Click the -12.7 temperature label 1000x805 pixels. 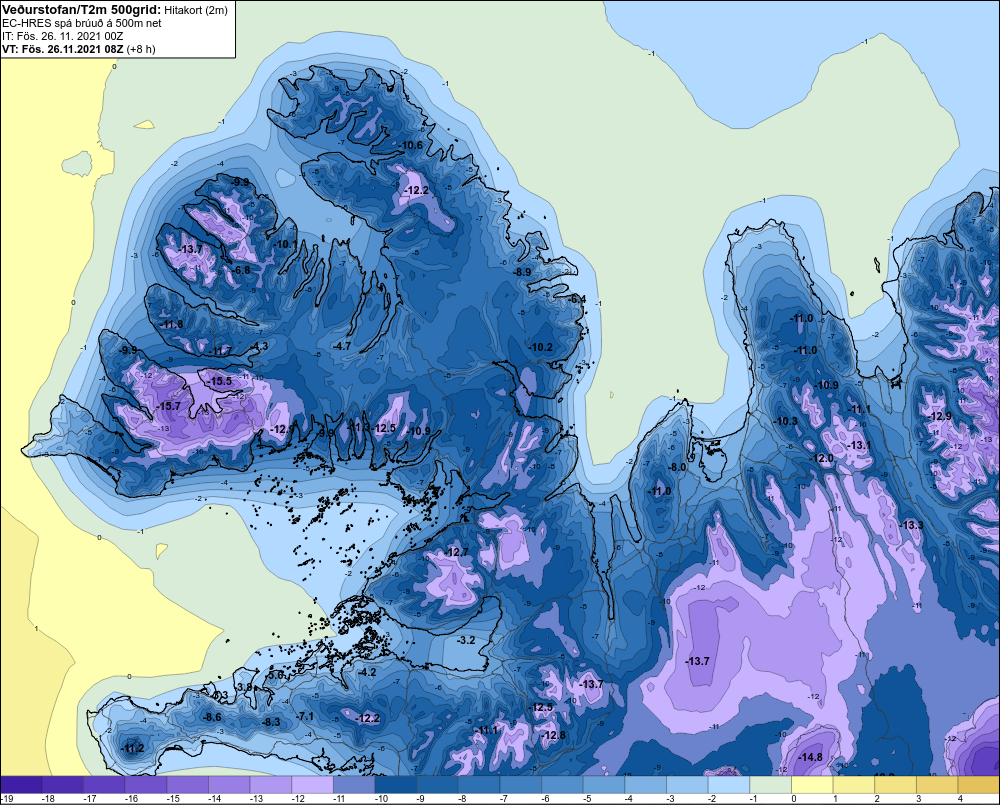click(457, 552)
